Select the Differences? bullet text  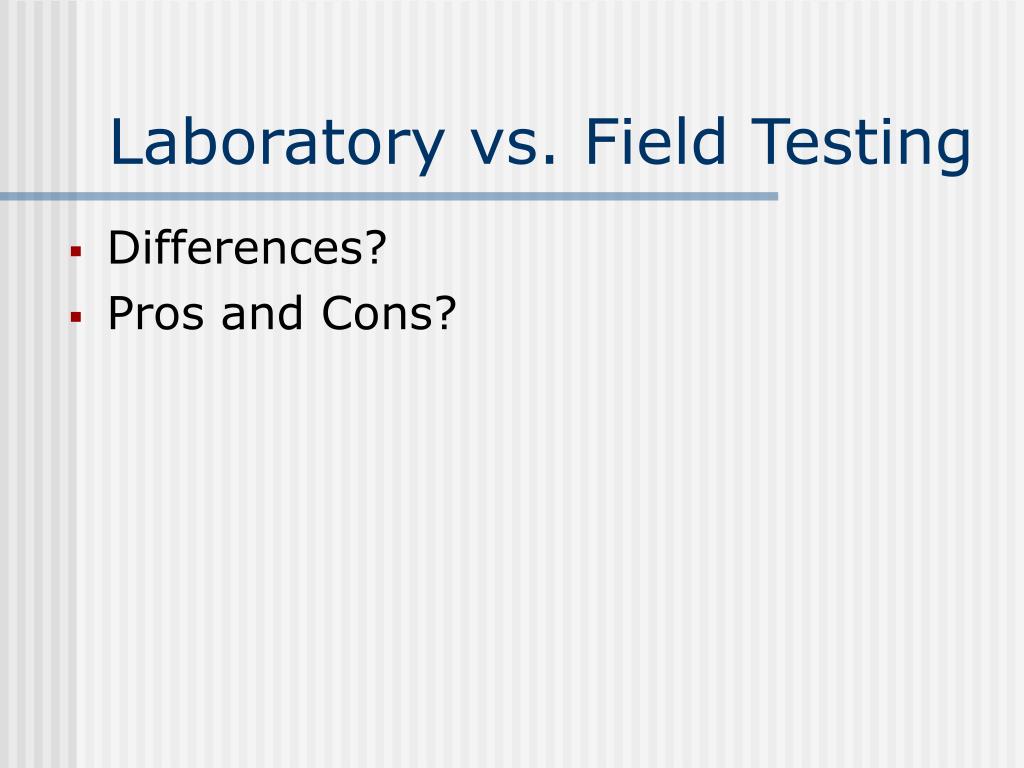248,248
